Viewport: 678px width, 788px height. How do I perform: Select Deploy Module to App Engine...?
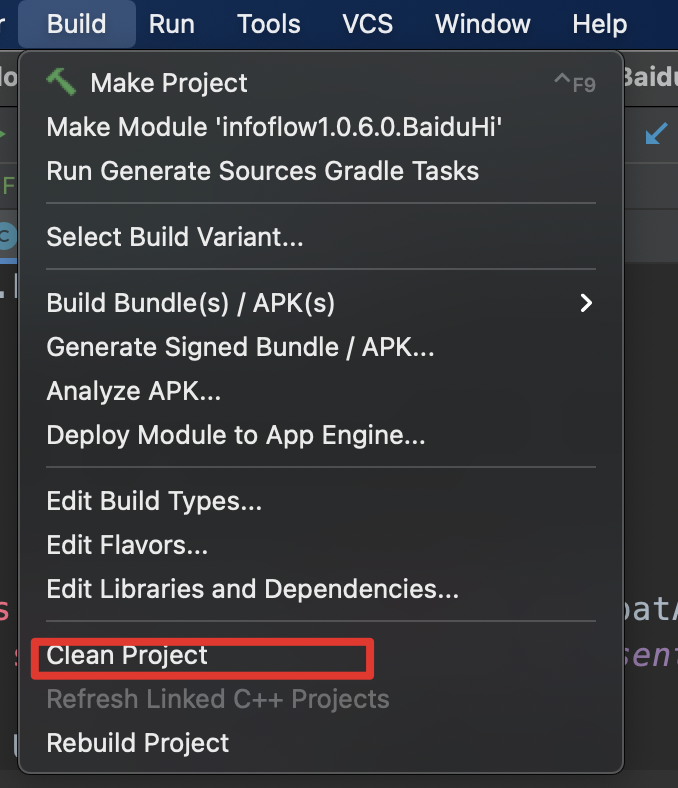(236, 435)
